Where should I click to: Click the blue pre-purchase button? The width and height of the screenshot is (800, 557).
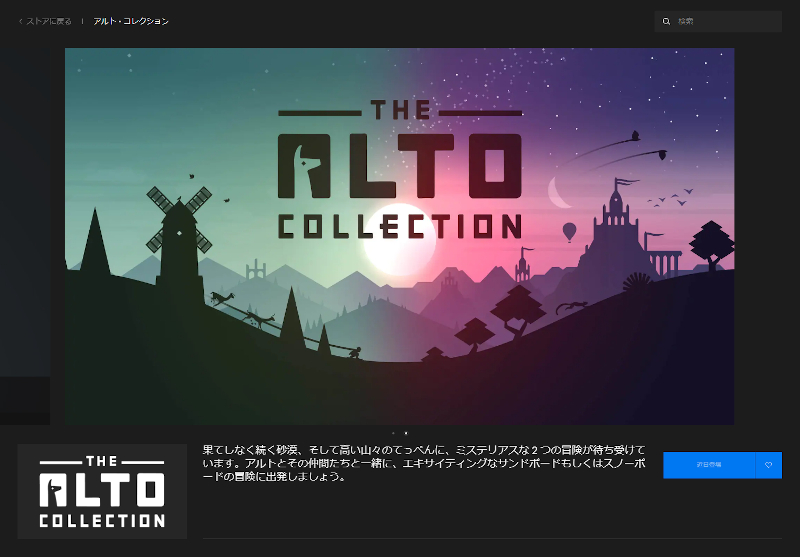pyautogui.click(x=709, y=465)
